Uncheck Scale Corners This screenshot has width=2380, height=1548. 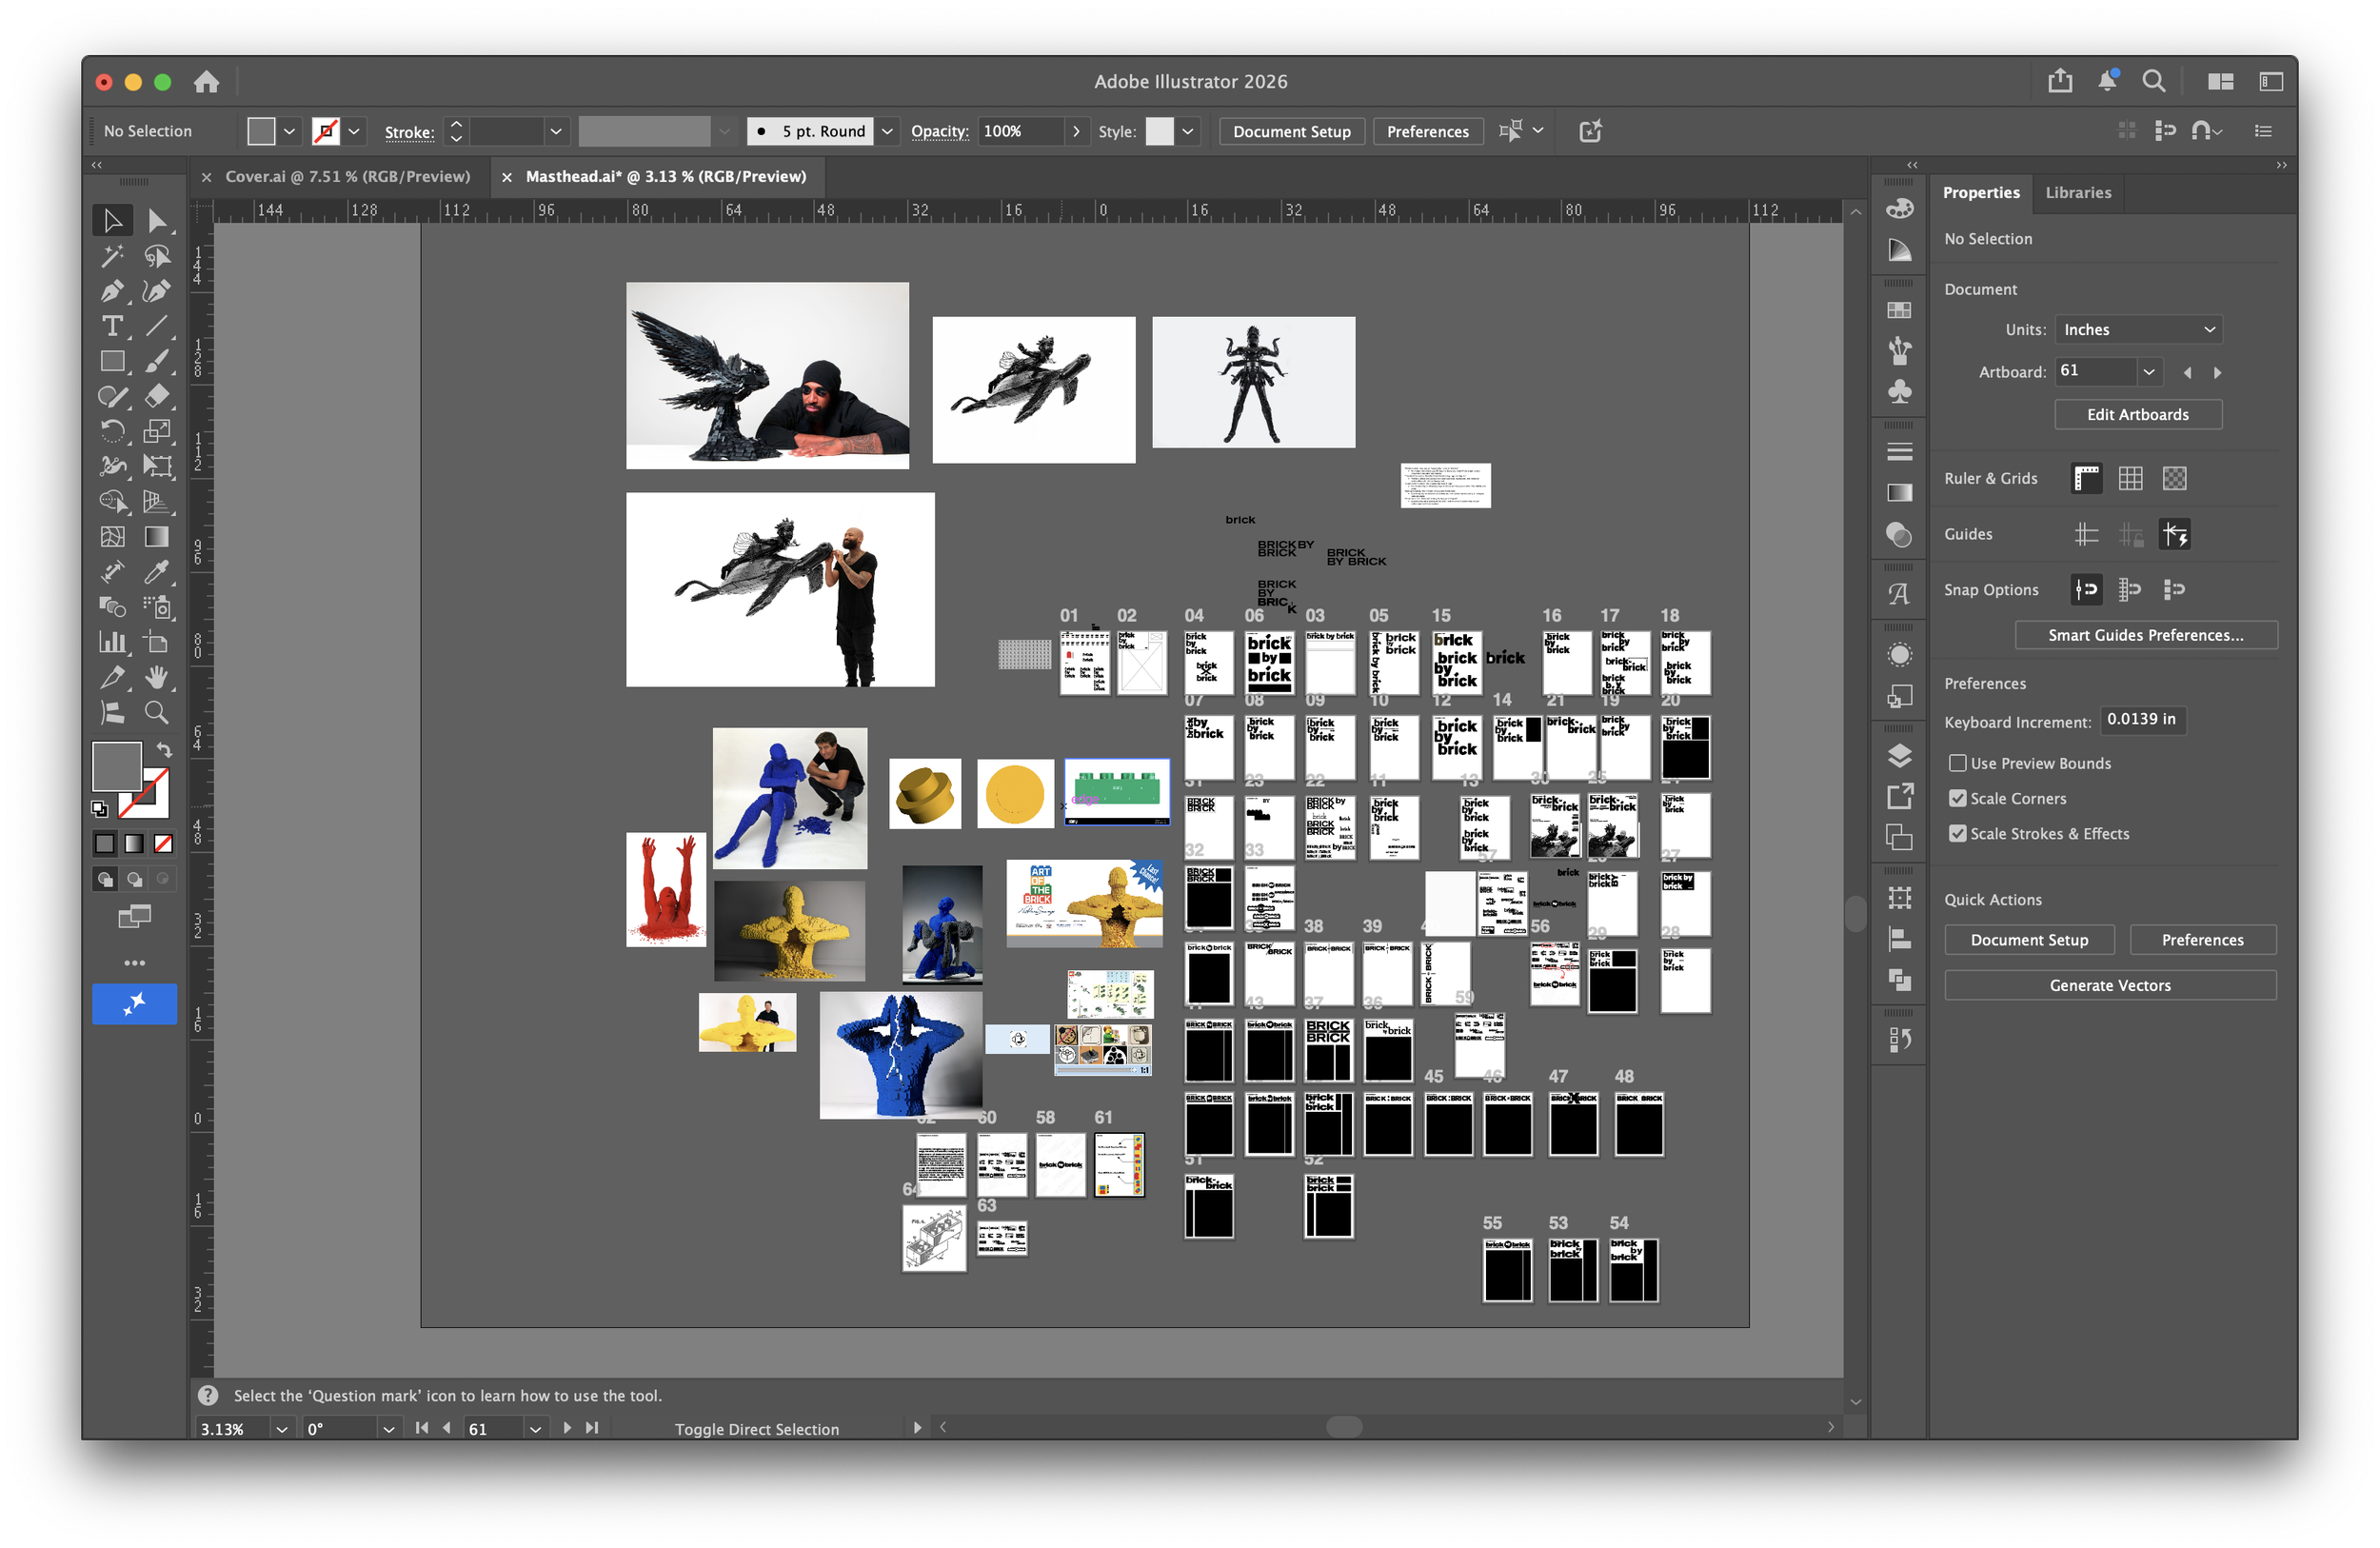tap(1957, 798)
